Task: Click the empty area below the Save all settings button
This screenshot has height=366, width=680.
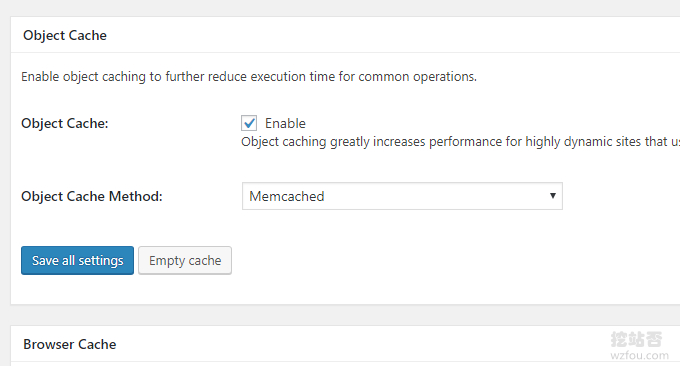Action: coord(77,289)
